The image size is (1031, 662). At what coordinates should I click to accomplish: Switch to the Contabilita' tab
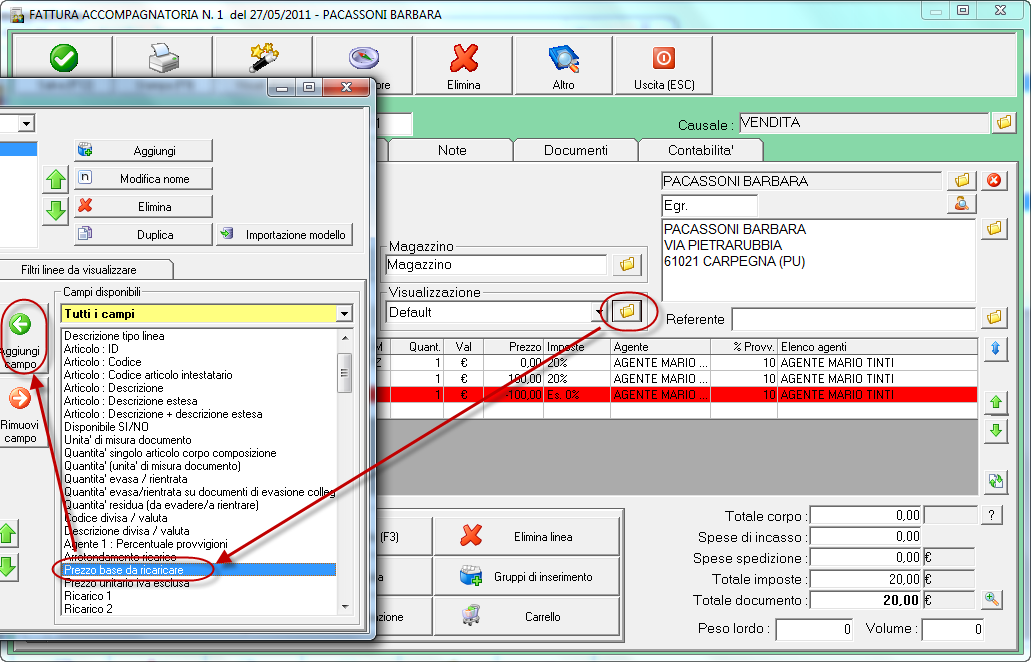point(701,150)
